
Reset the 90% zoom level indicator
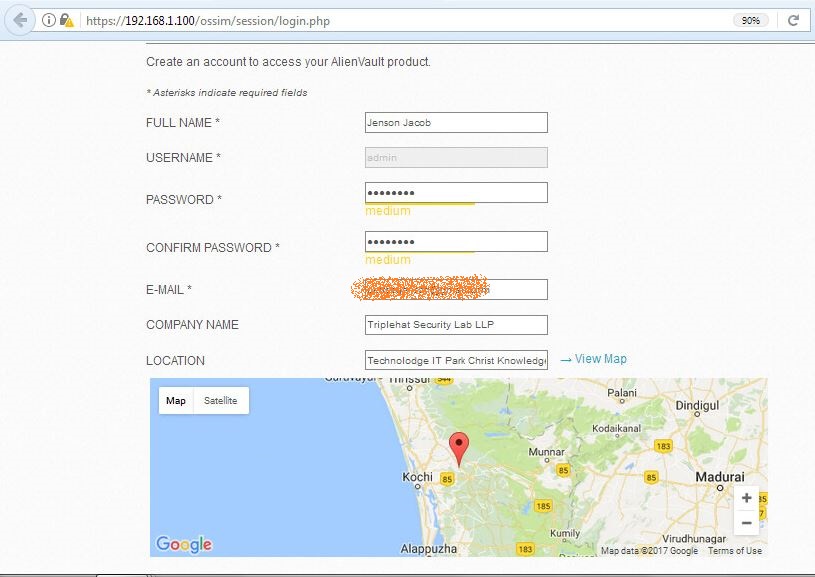click(x=751, y=20)
